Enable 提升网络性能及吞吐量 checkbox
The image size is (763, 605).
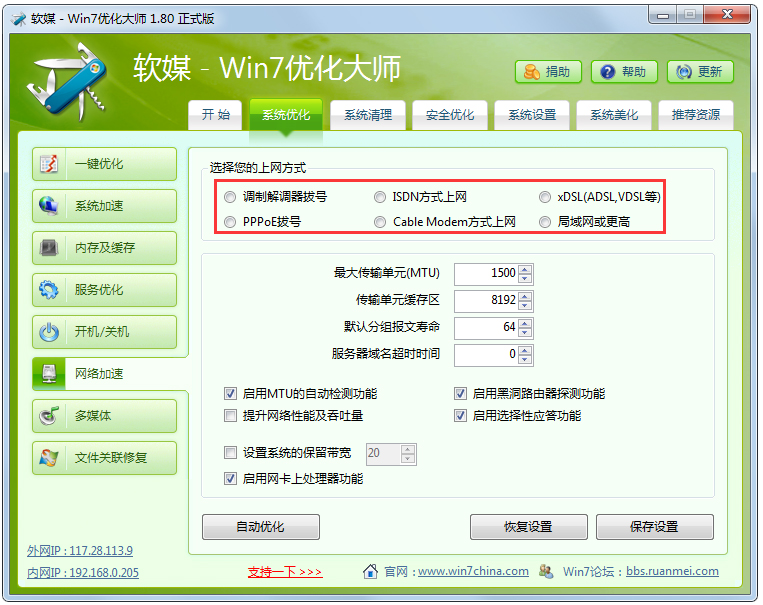(x=230, y=416)
